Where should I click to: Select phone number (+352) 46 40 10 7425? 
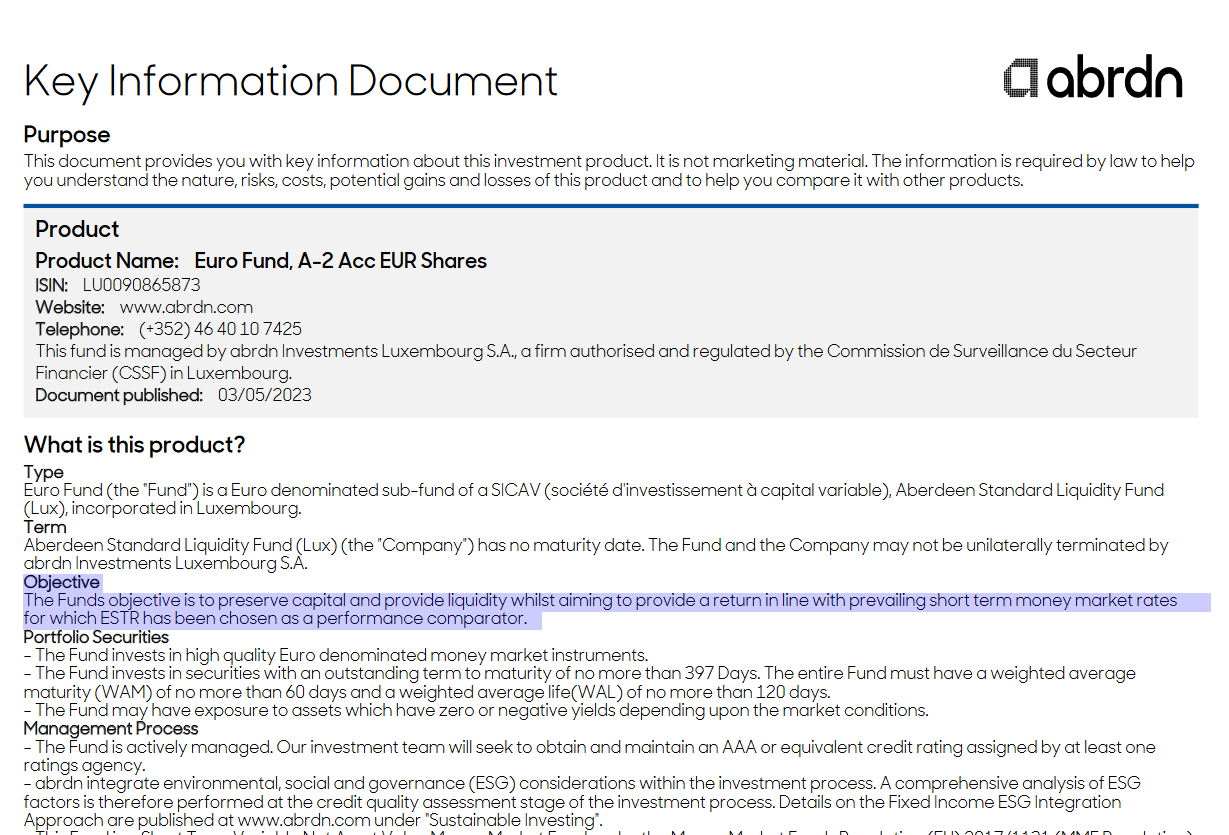tap(220, 329)
